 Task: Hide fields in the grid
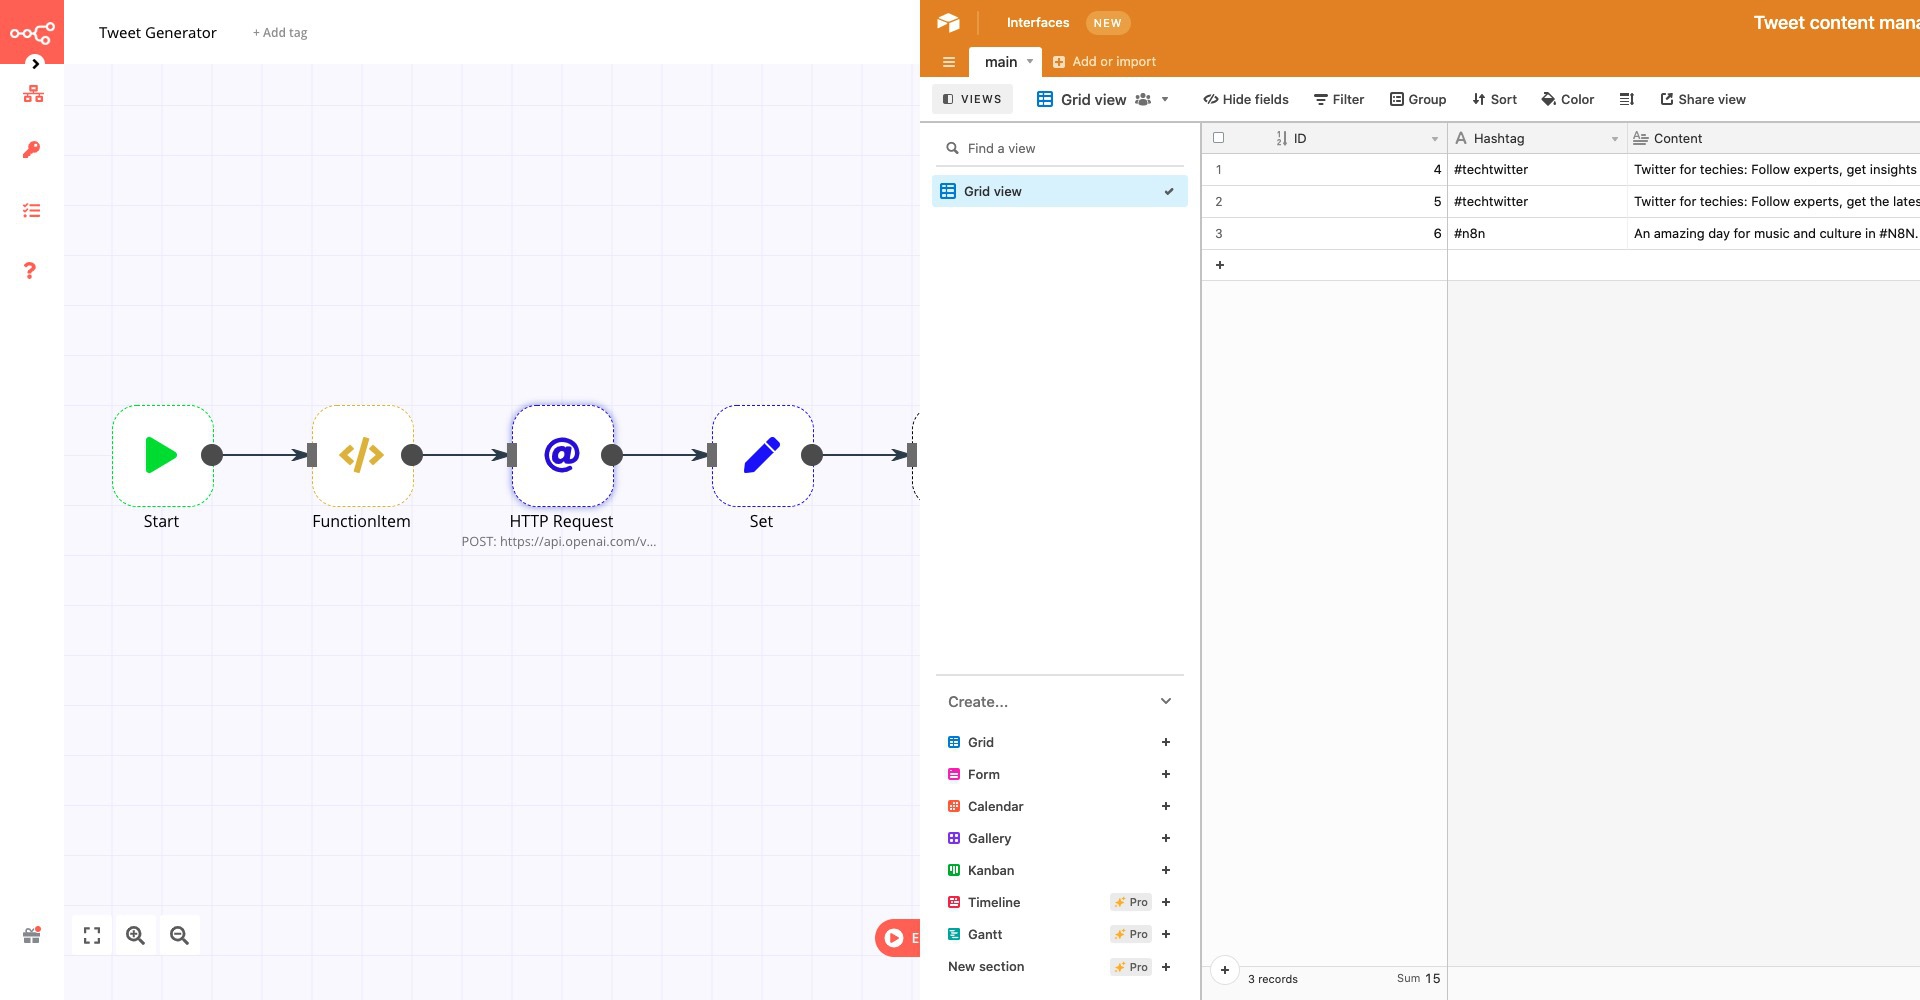point(1246,99)
